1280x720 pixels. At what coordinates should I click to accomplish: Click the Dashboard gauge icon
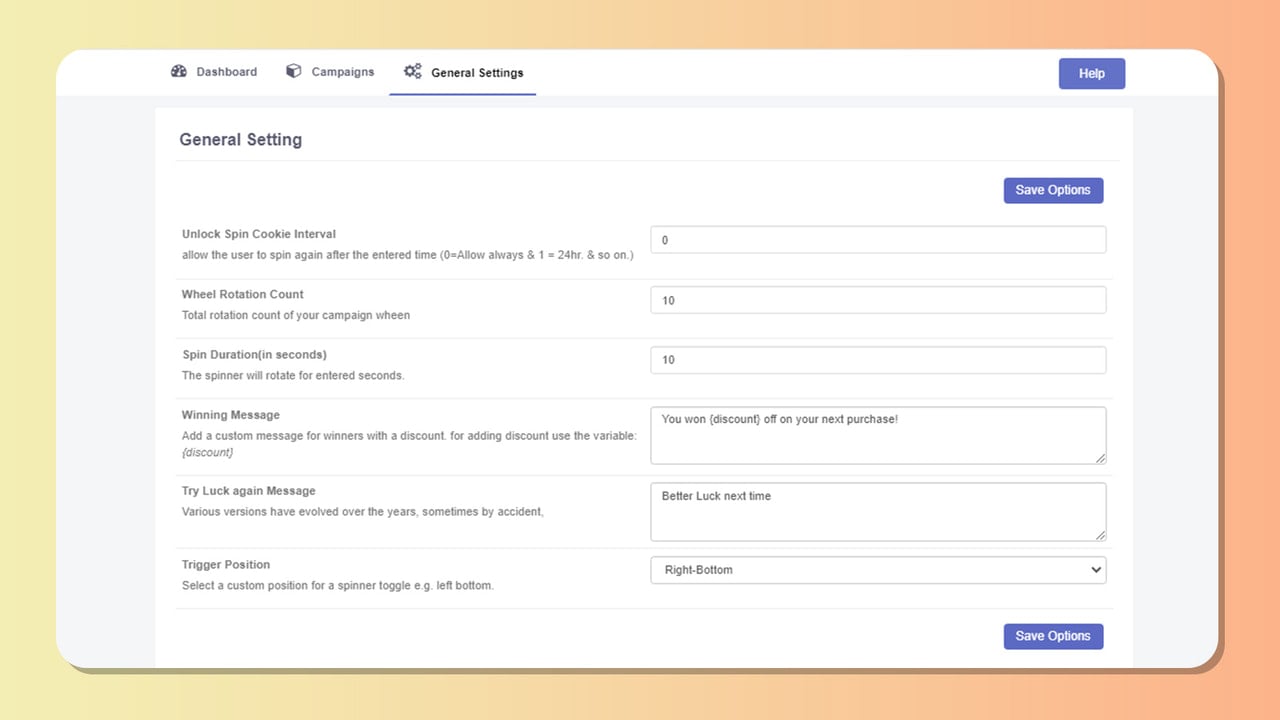tap(179, 71)
